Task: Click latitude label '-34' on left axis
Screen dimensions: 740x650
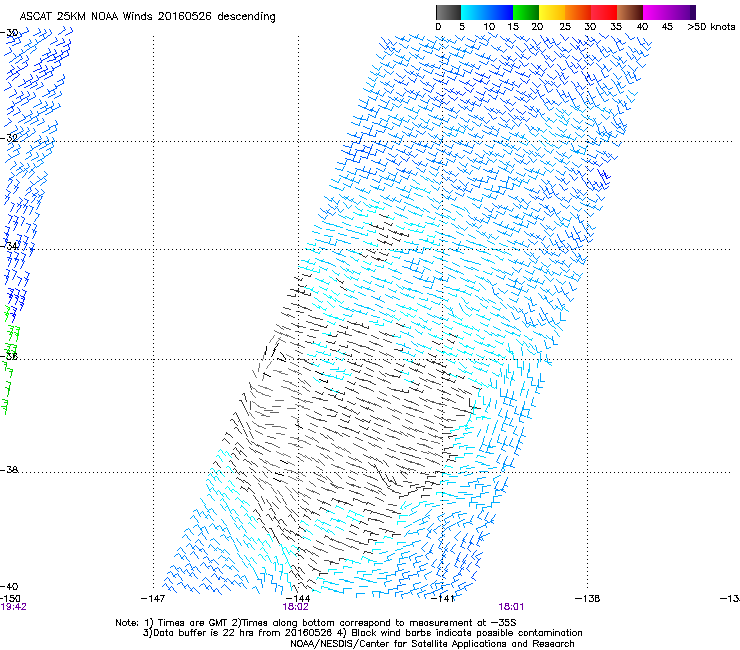Action: click(x=9, y=246)
